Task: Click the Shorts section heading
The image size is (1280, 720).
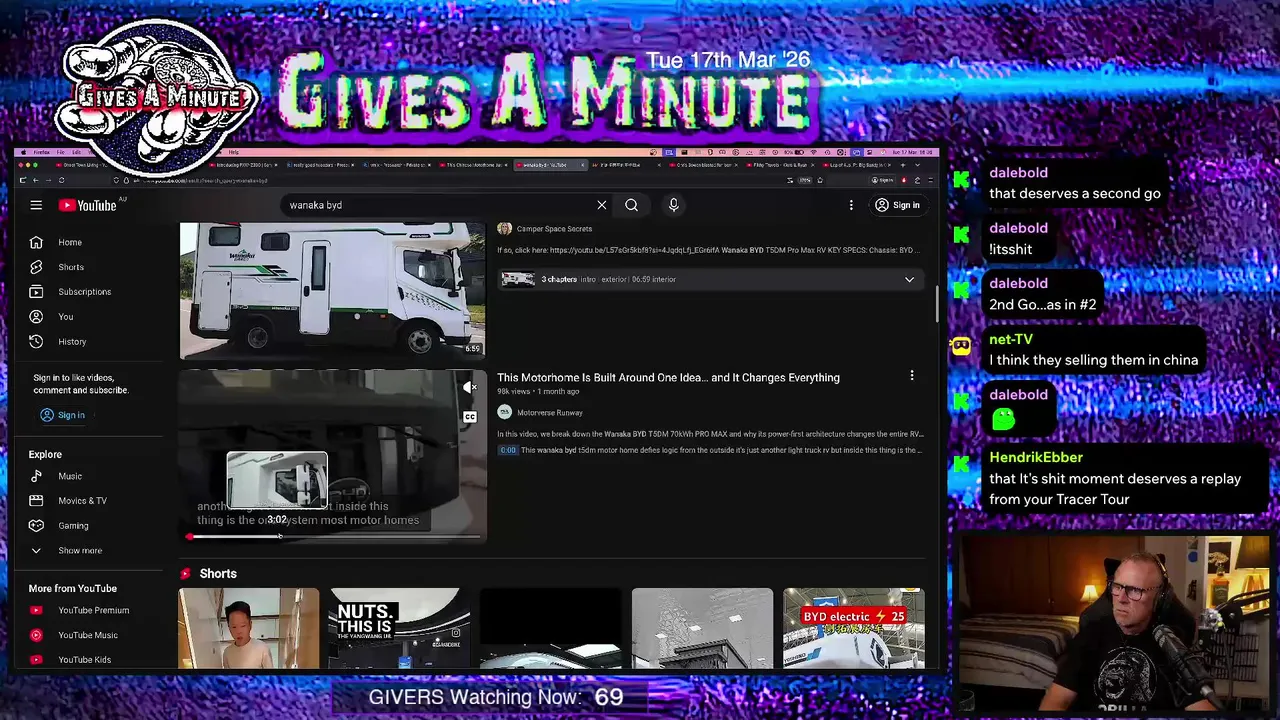Action: [x=218, y=574]
